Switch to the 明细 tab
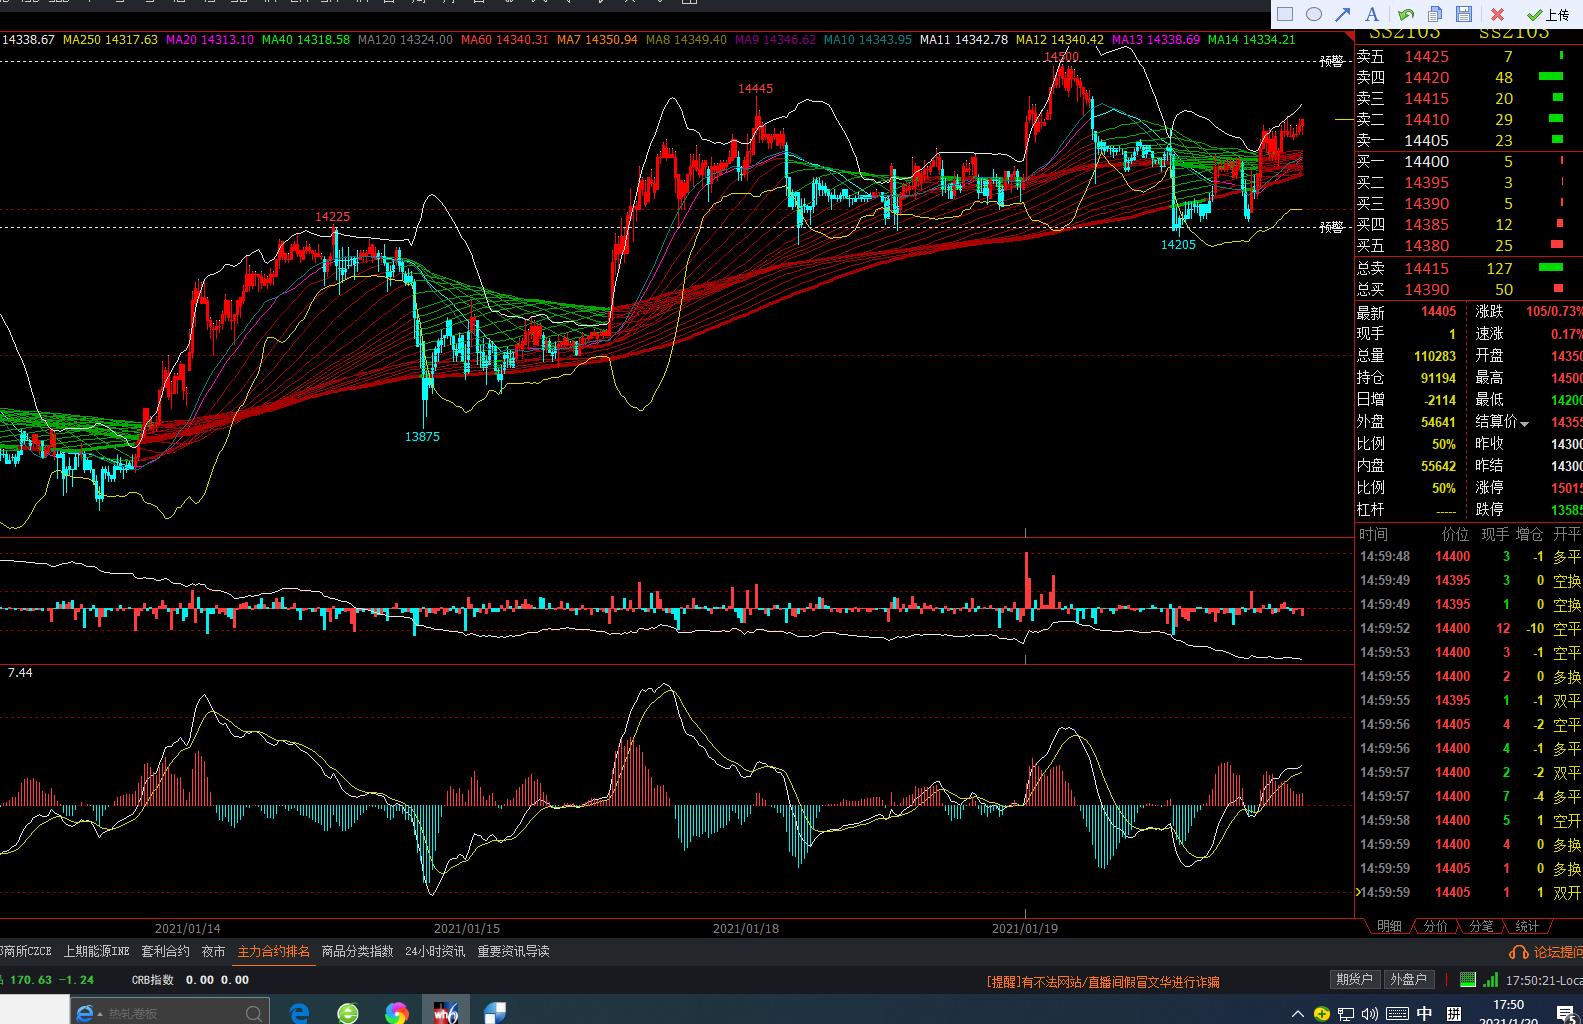Screen dimensions: 1583x1024 click(x=1389, y=926)
